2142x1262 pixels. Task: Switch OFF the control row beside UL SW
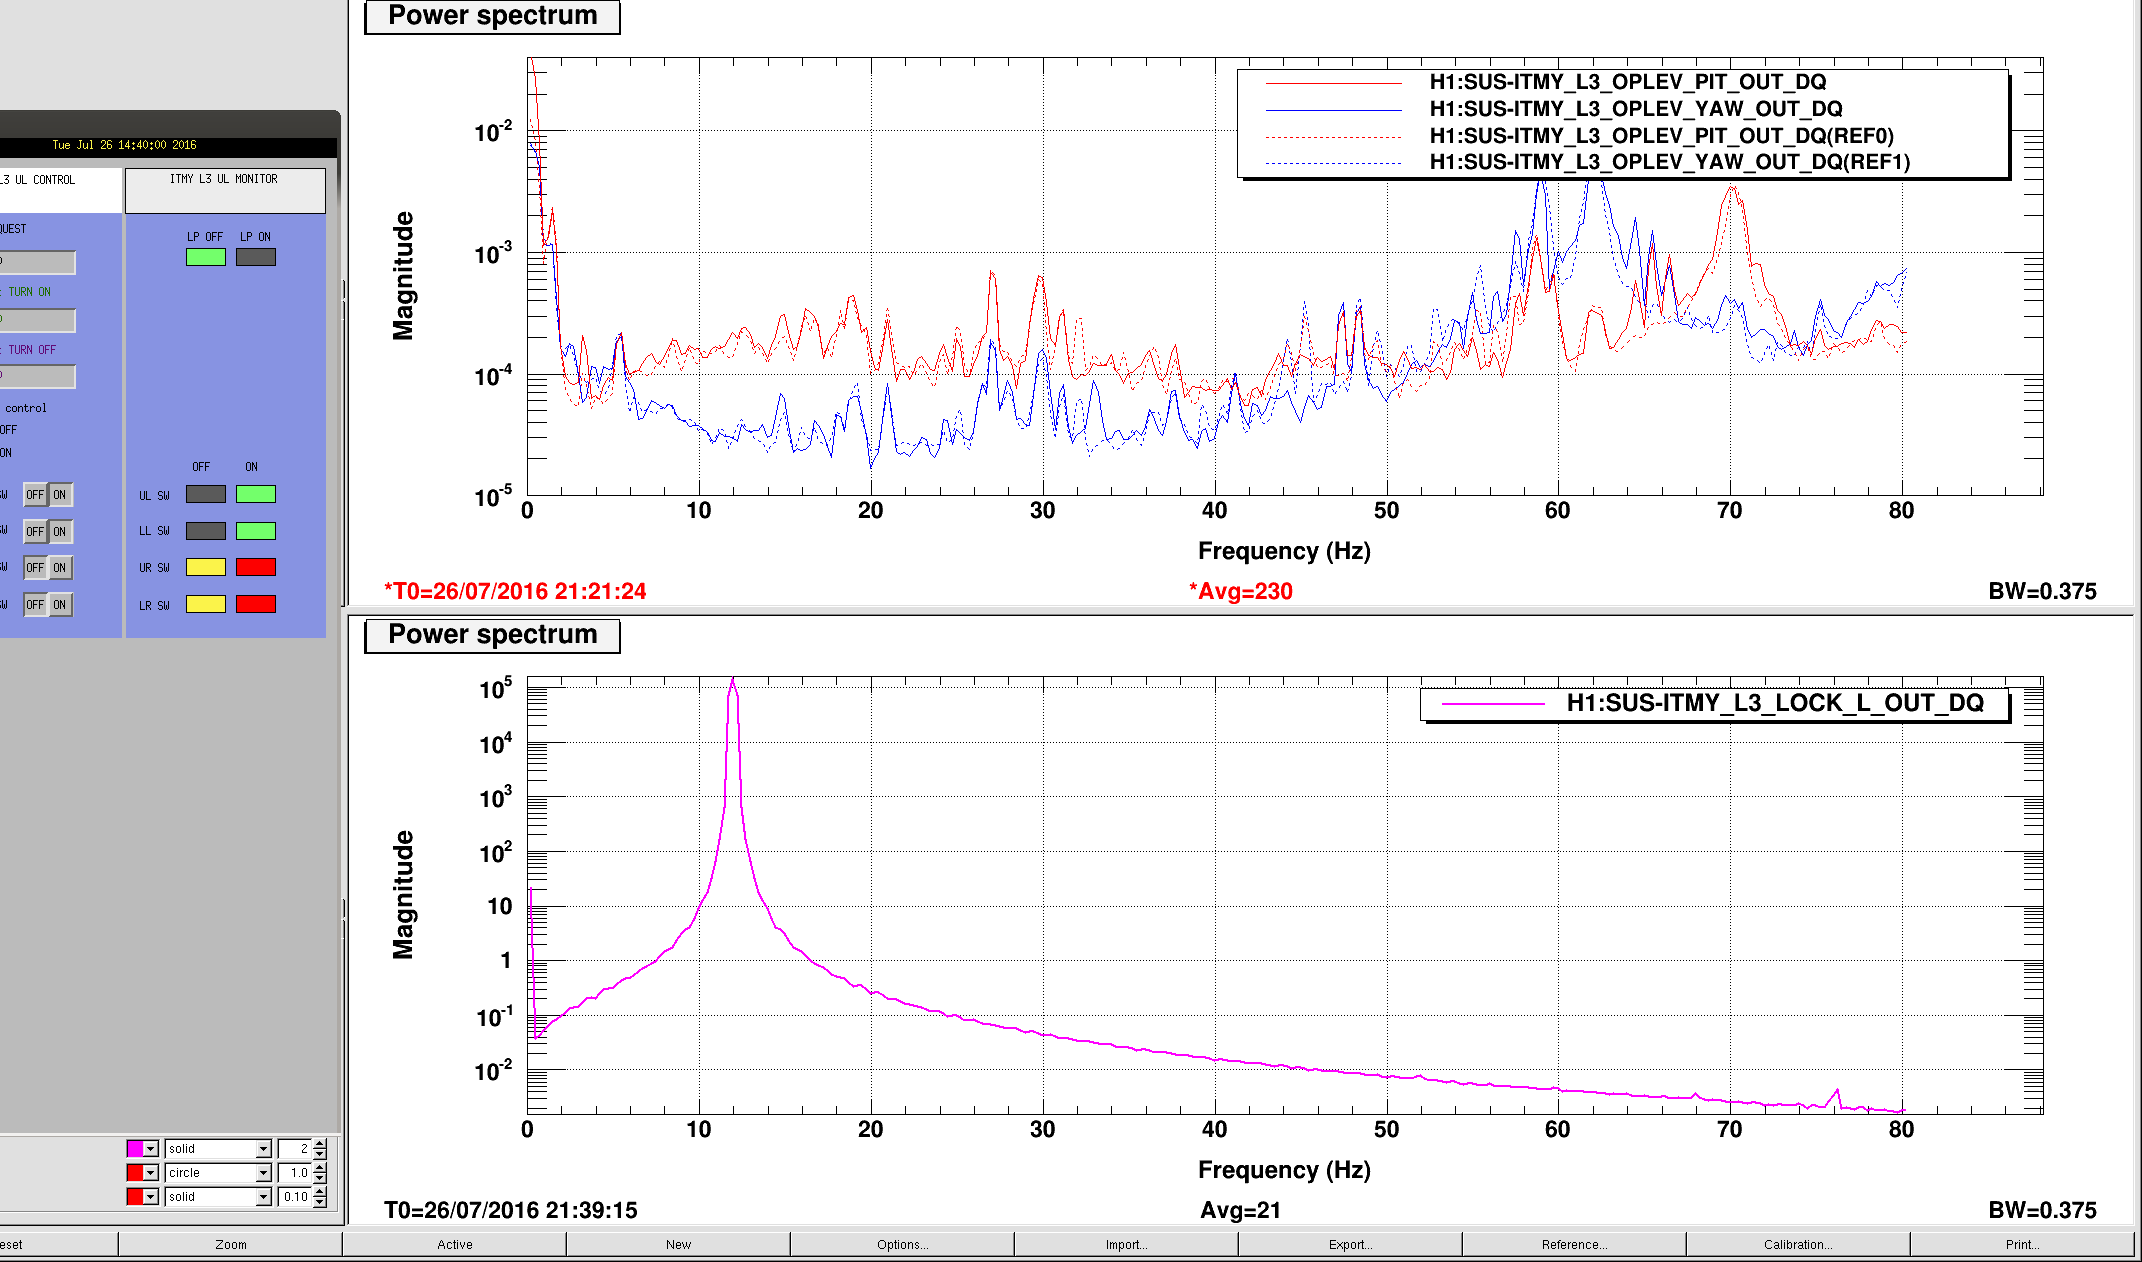[x=35, y=495]
